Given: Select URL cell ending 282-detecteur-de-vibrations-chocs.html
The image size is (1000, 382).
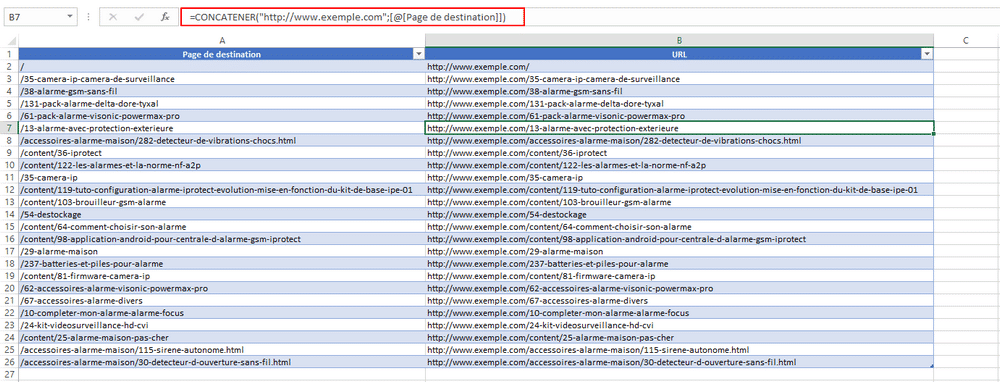Looking at the screenshot, I should coord(679,140).
